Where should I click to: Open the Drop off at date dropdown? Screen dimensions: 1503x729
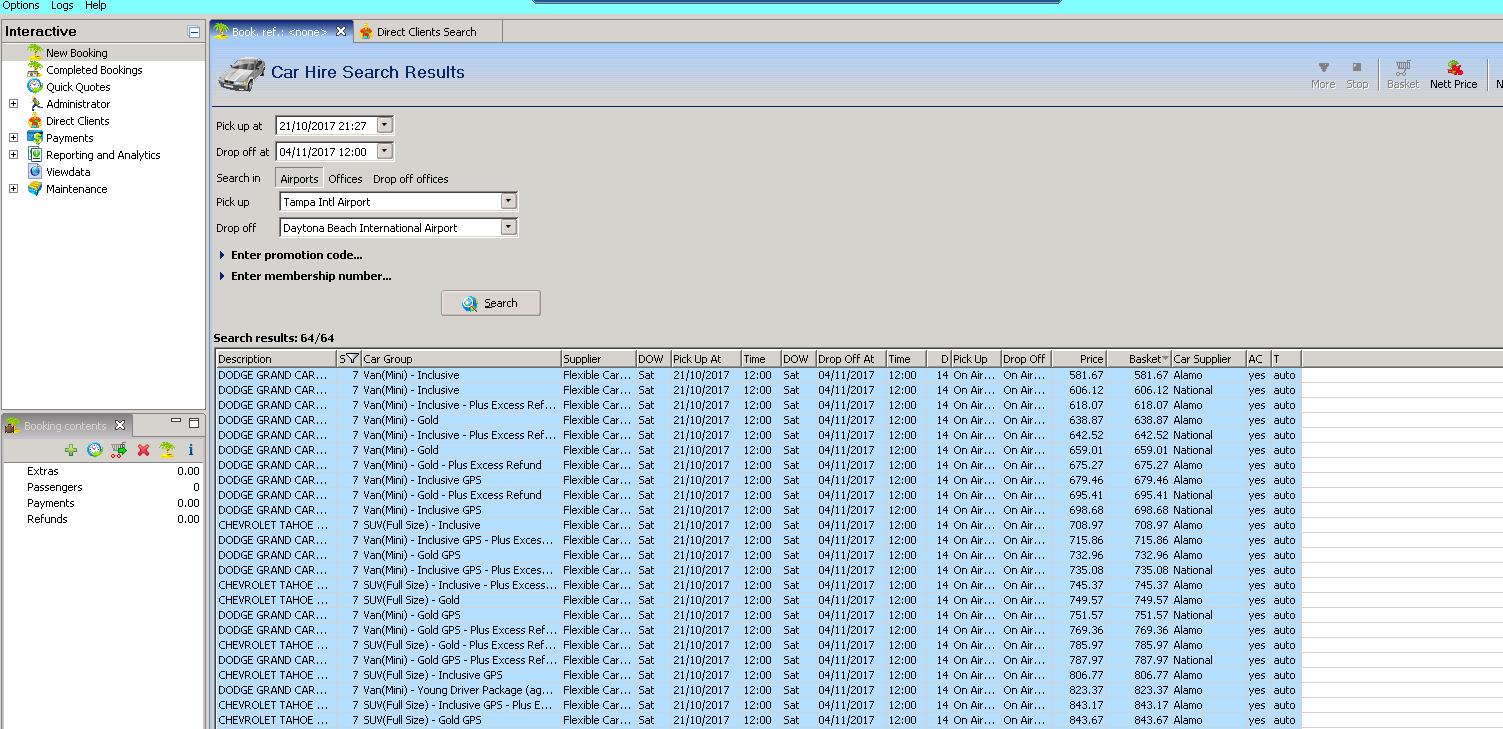click(385, 152)
